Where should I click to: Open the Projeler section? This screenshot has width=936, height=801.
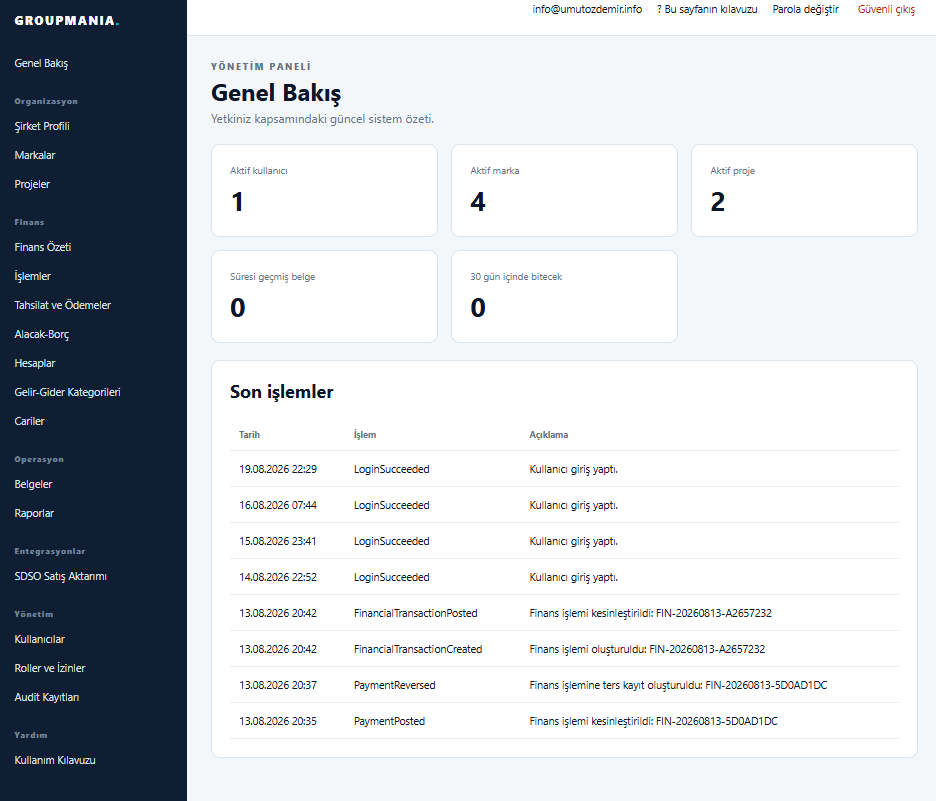[x=32, y=184]
